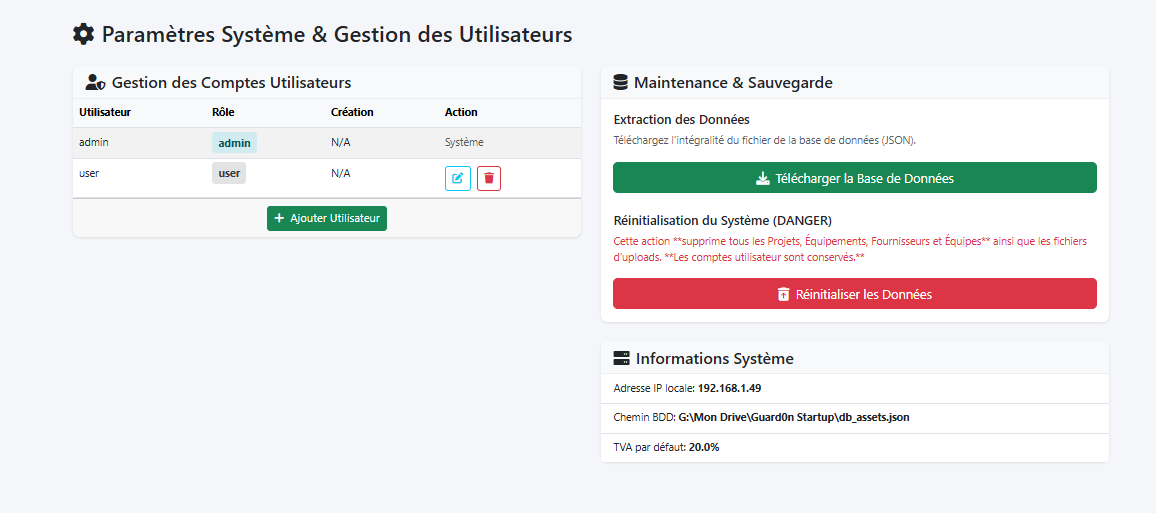Click the server icon beside Informations Système
This screenshot has width=1156, height=513.
pos(622,358)
